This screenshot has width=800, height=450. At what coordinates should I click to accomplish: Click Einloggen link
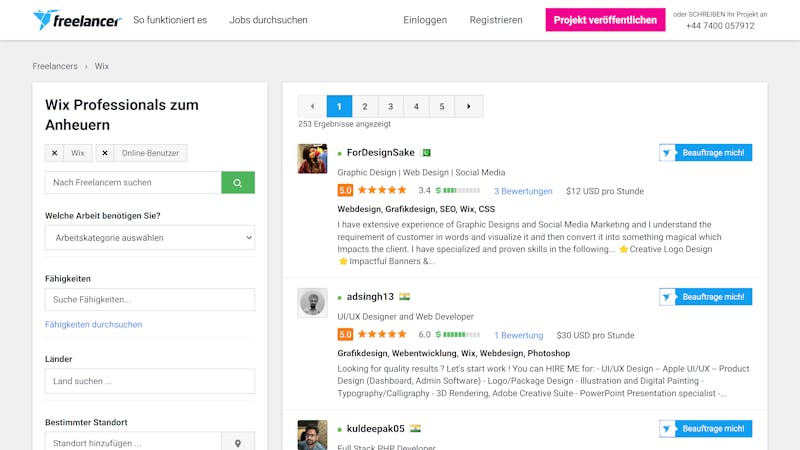[425, 20]
